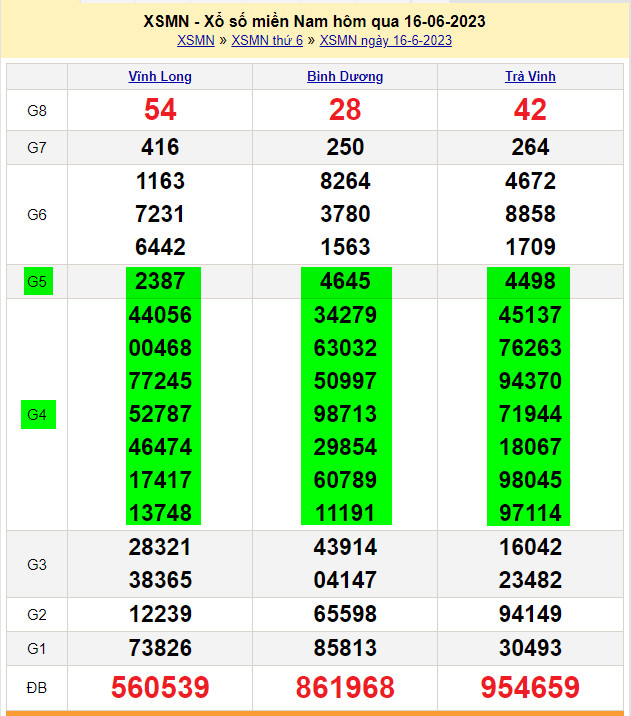631x716 pixels.
Task: Select the highlighted G5 row label
Action: point(38,281)
